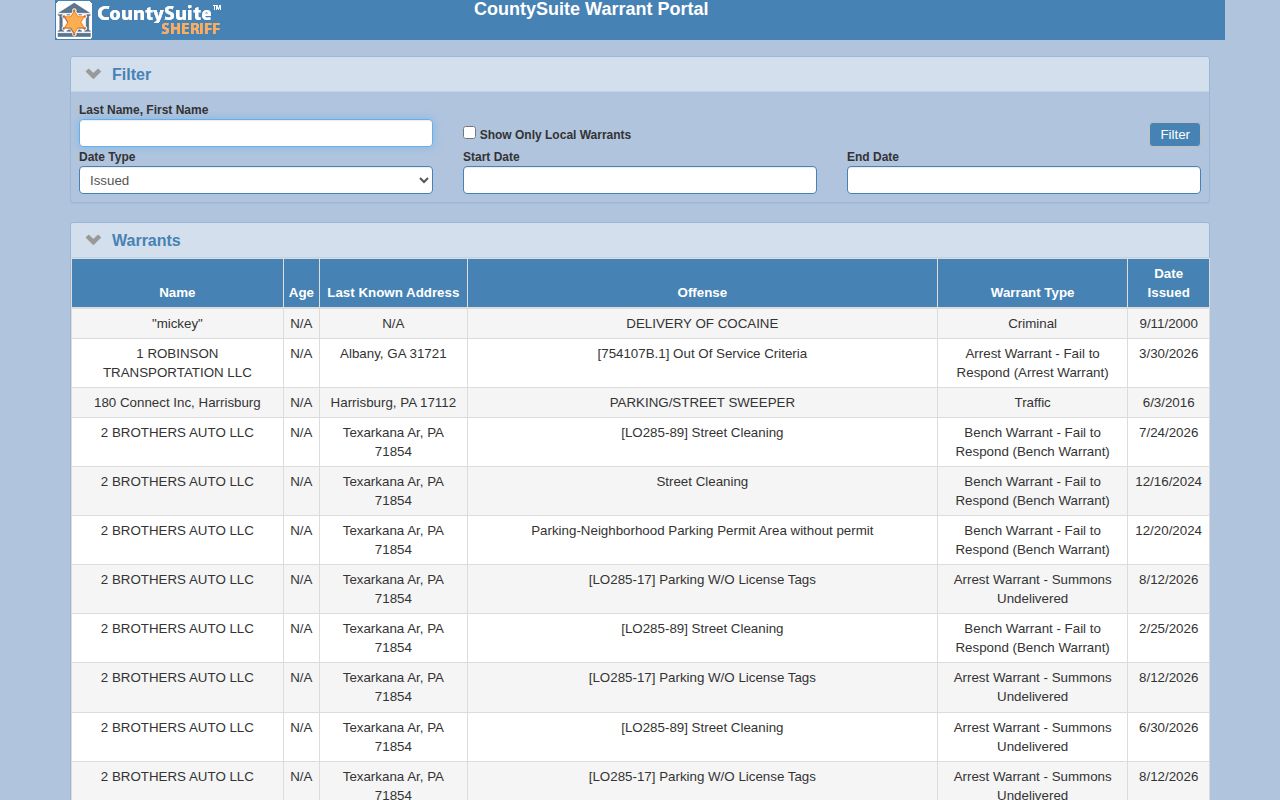
Task: Toggle Show Only Local Warrants checkbox
Action: tap(469, 132)
